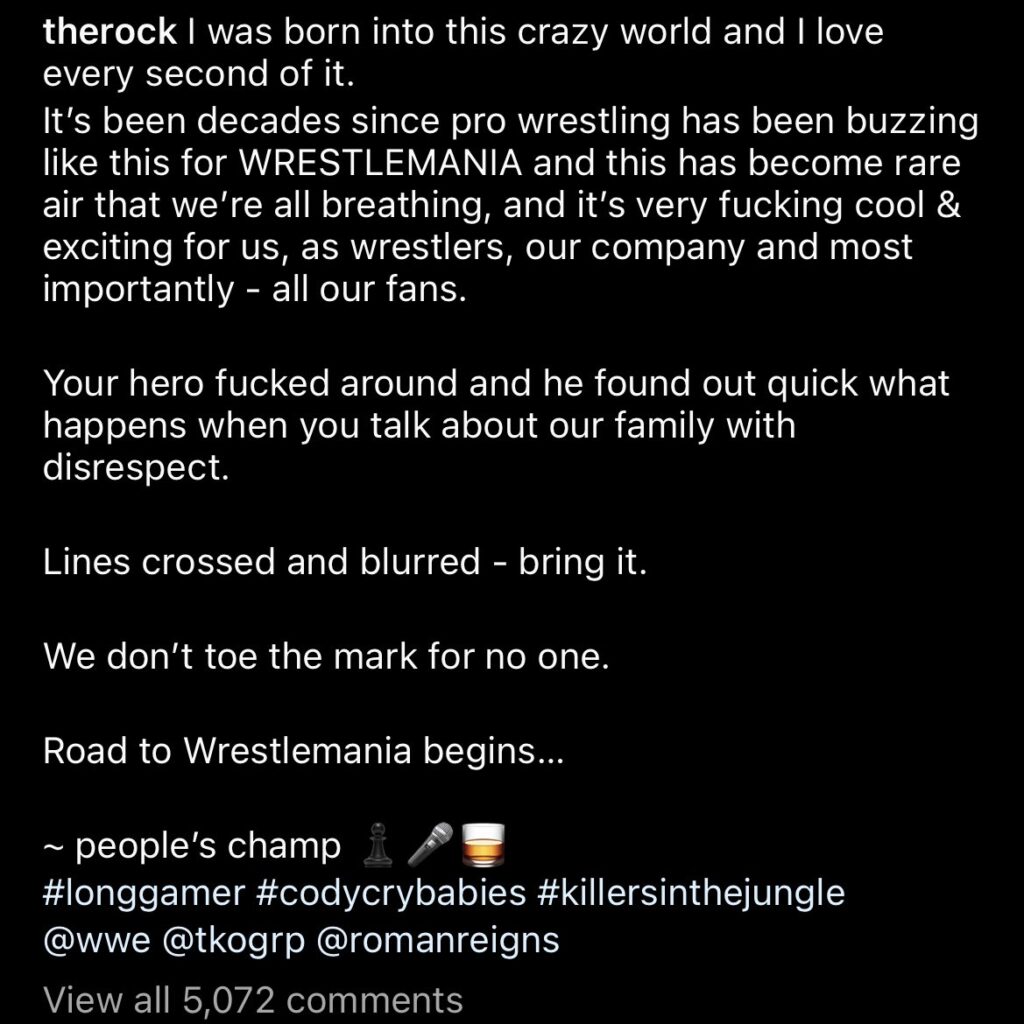
Task: Open the #killersinthejungle hashtag
Action: coord(691,893)
